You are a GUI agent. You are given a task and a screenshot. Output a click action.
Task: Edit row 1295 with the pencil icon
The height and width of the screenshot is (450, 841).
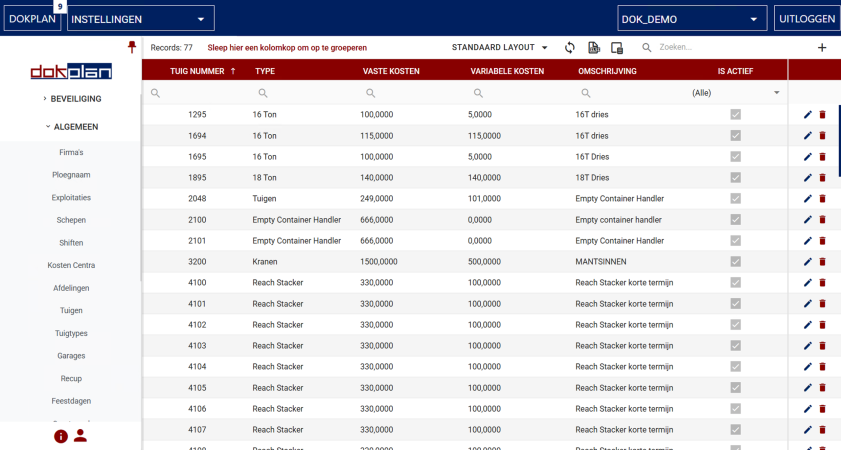pyautogui.click(x=808, y=114)
